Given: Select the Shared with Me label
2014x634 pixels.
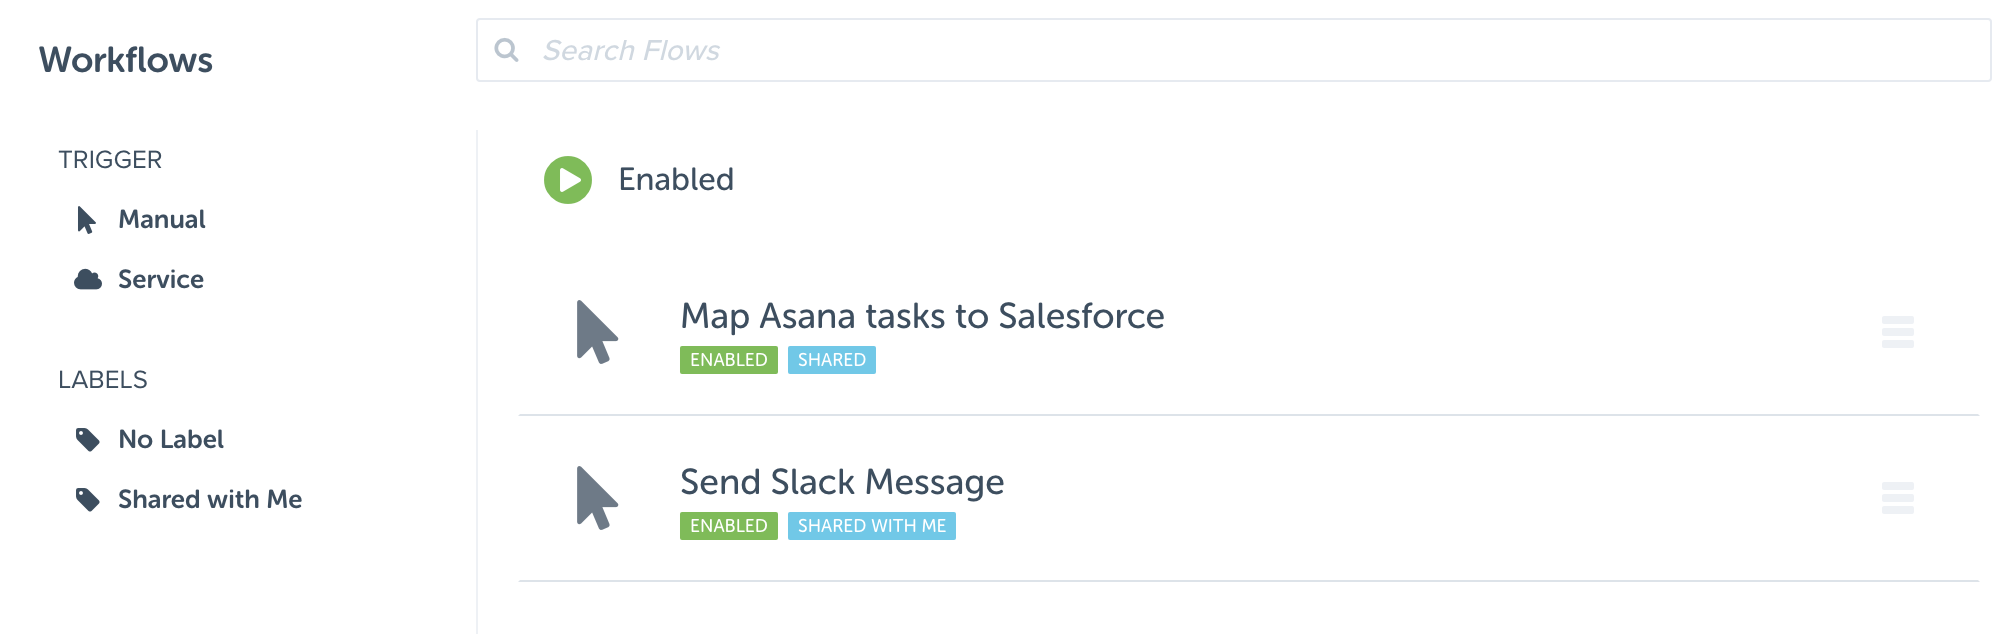Looking at the screenshot, I should [x=210, y=499].
